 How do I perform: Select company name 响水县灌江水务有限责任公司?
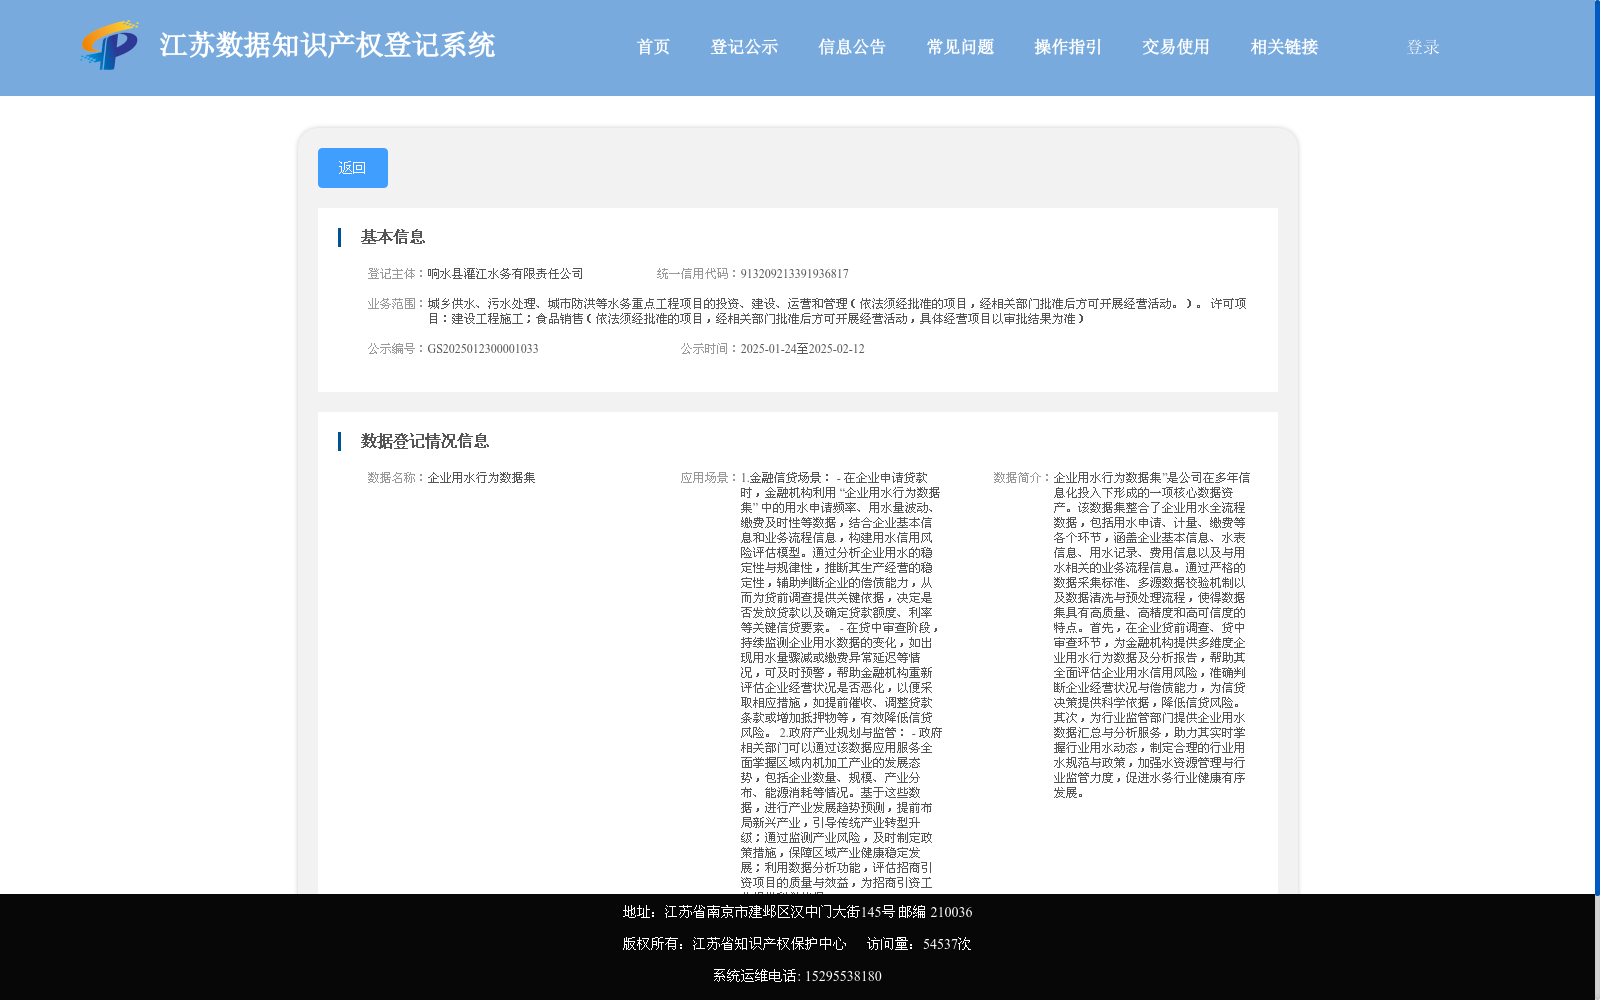[x=505, y=274]
